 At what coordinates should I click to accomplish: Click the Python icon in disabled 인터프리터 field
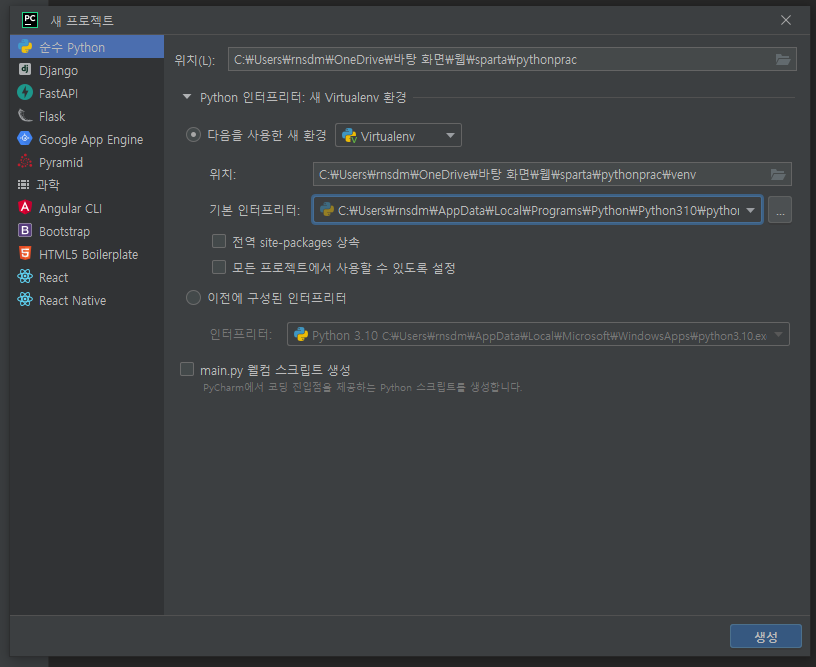point(301,335)
